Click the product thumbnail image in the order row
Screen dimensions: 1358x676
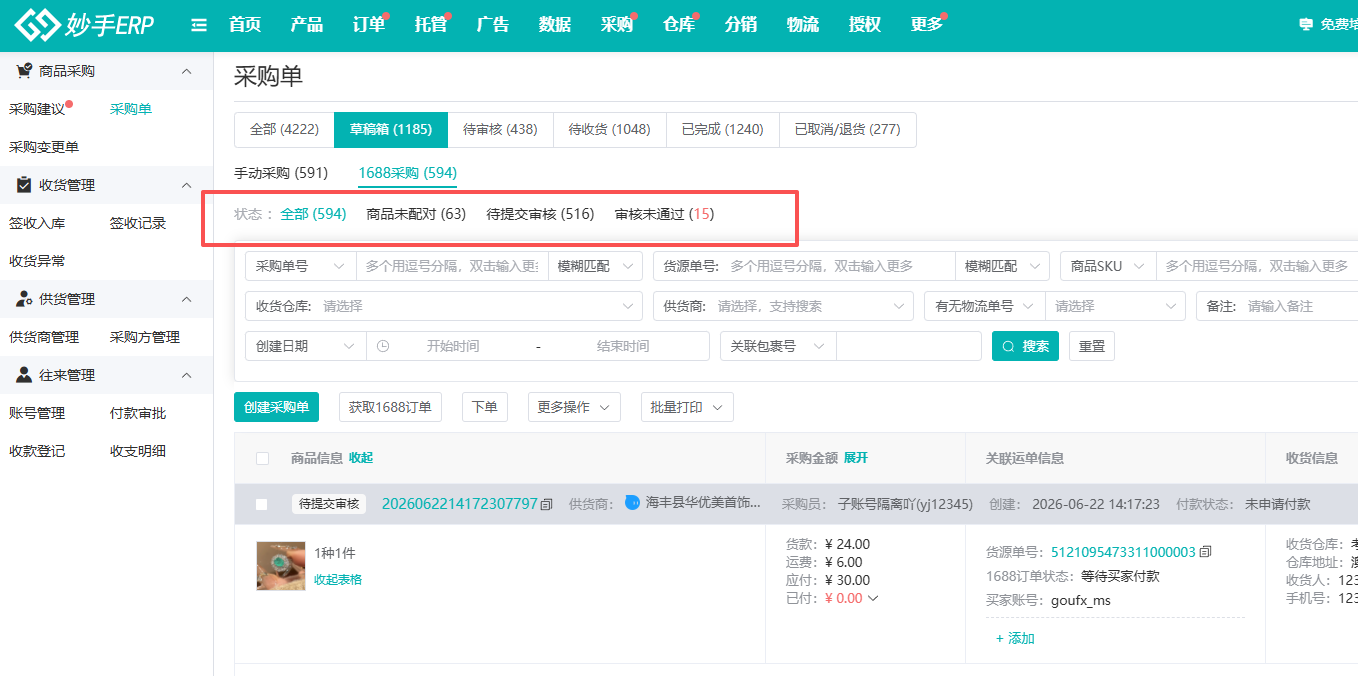(281, 565)
